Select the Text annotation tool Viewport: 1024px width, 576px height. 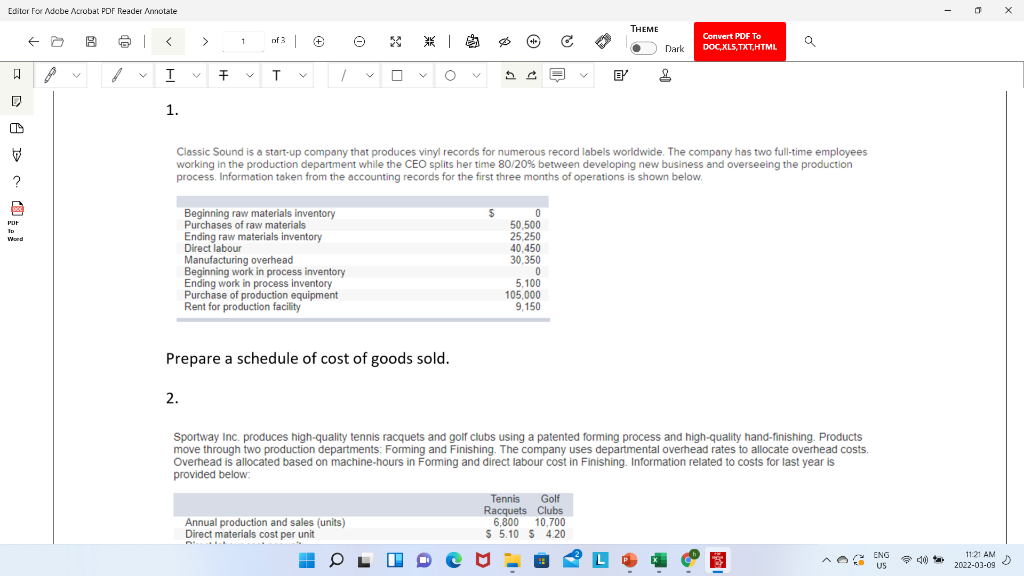pos(277,75)
